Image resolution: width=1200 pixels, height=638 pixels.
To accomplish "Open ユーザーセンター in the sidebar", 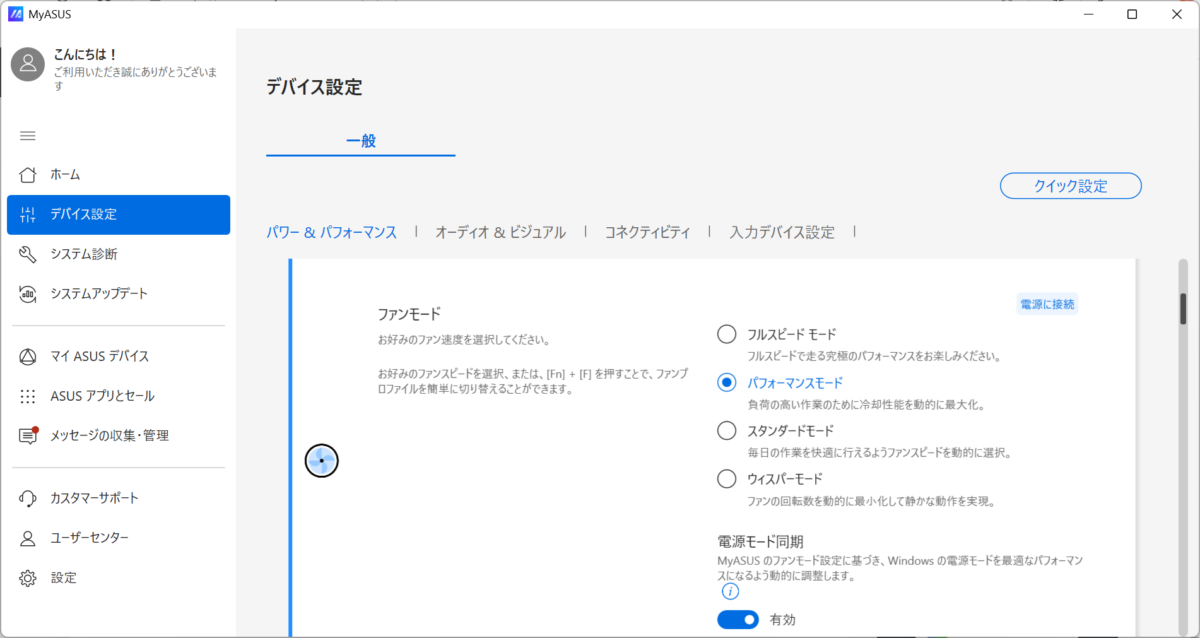I will 118,538.
